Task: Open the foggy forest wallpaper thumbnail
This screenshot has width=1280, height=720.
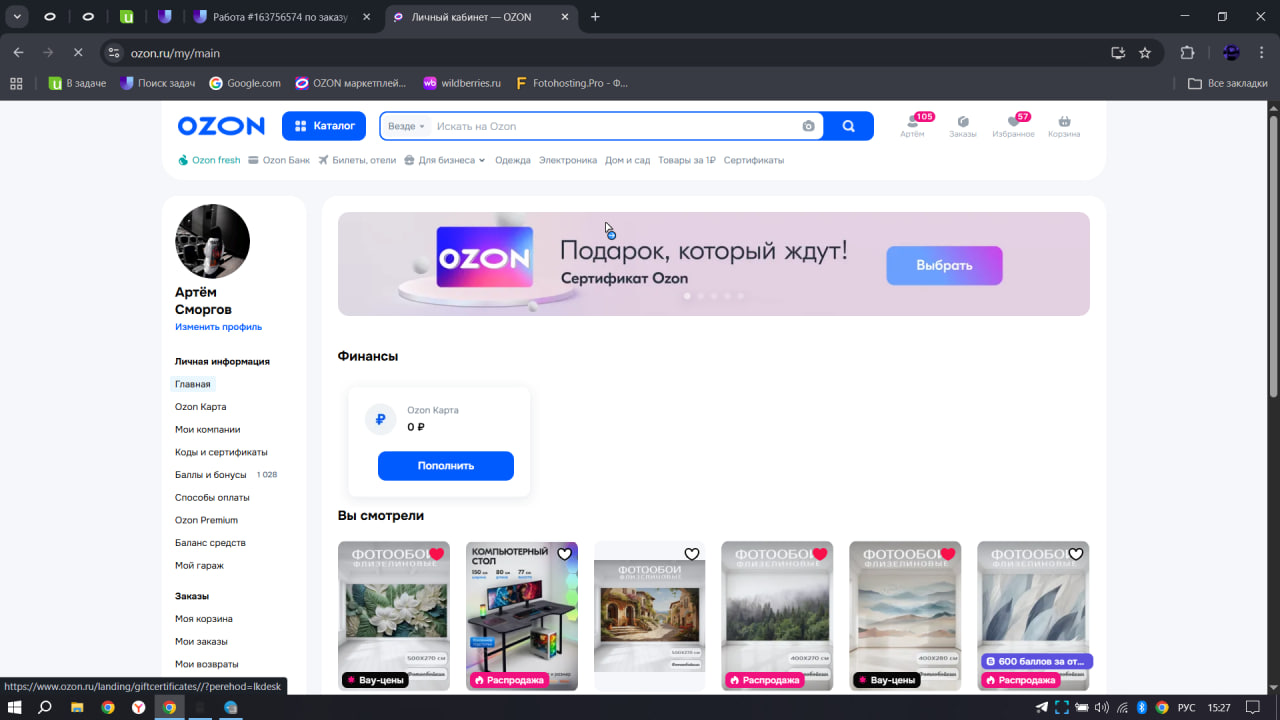Action: click(777, 616)
